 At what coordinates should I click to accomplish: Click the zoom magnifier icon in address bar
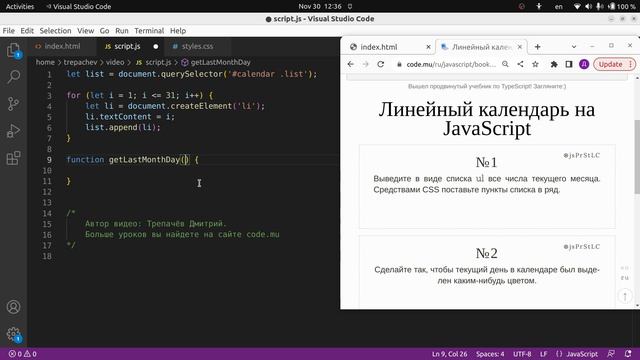505,64
